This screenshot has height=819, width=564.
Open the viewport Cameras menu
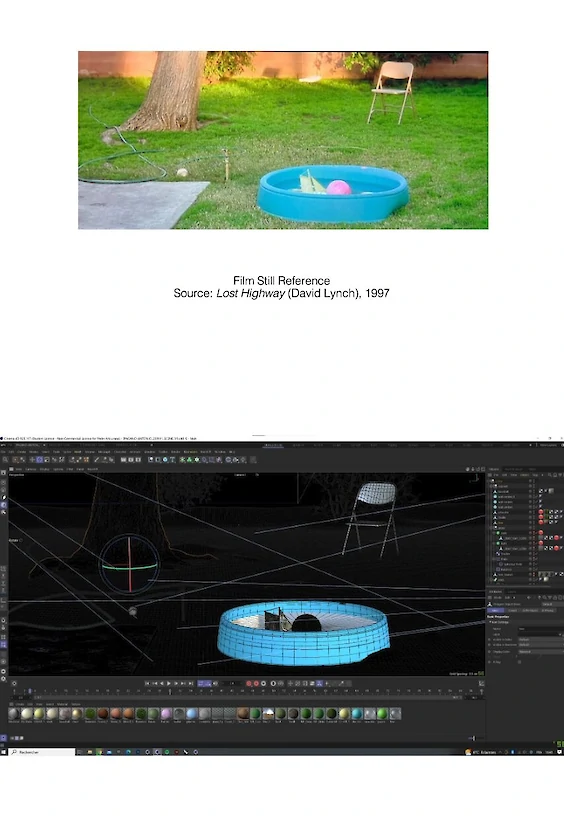coord(31,469)
